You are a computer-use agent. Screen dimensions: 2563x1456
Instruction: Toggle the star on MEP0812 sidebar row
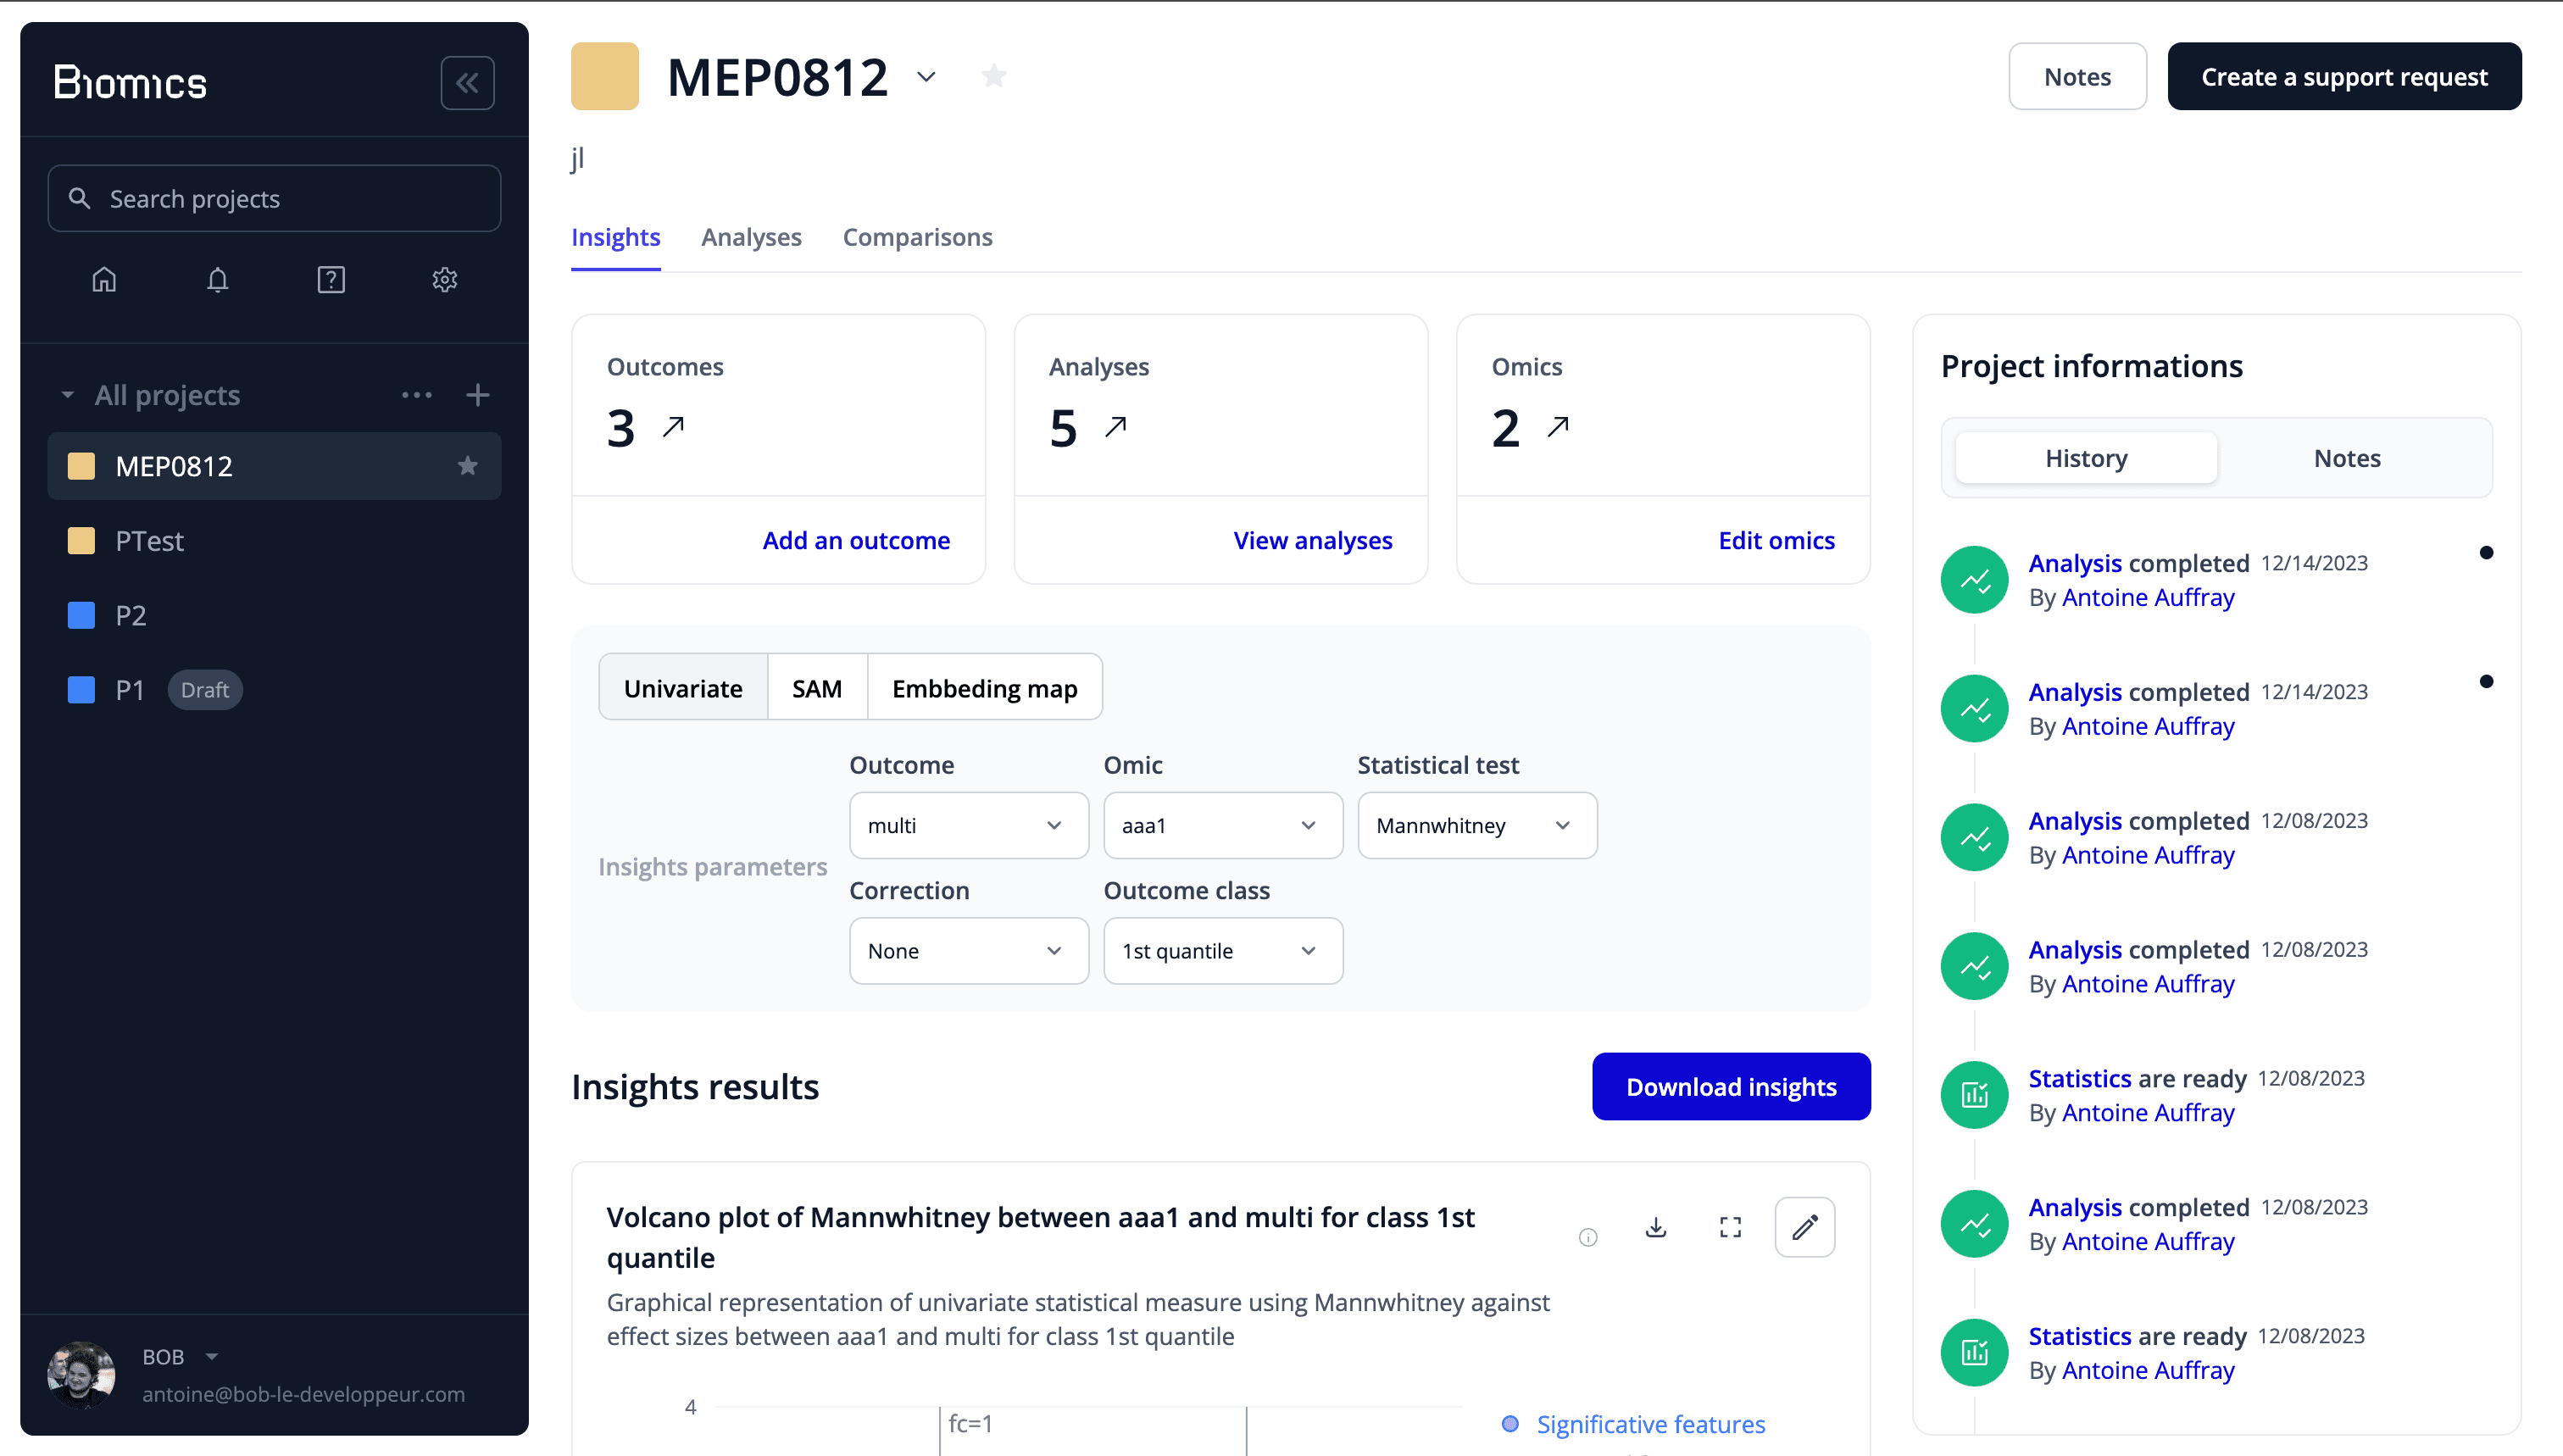467,465
